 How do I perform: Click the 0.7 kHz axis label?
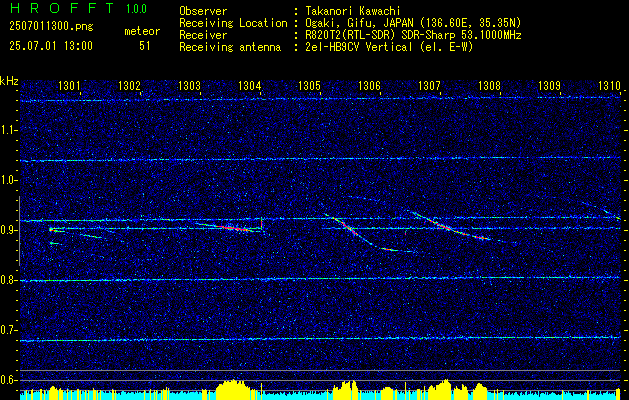click(x=8, y=330)
